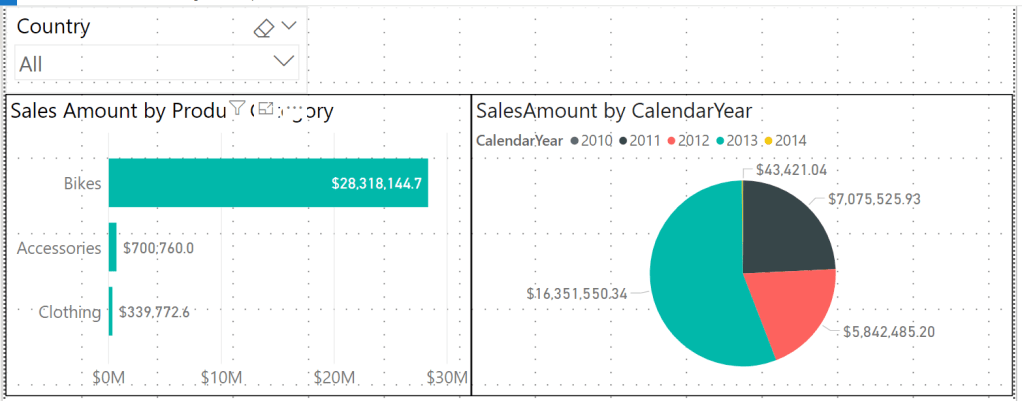This screenshot has width=1022, height=401.
Task: Click the 2010 legend marker
Action: [574, 140]
